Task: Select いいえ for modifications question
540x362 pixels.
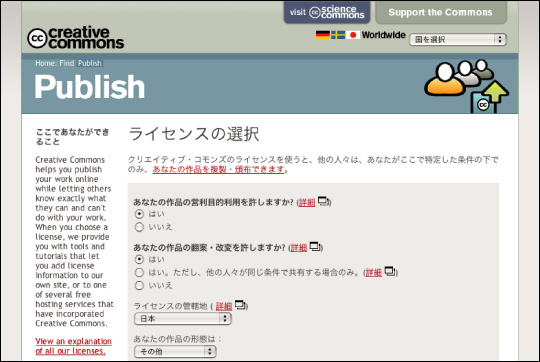Action: (139, 286)
